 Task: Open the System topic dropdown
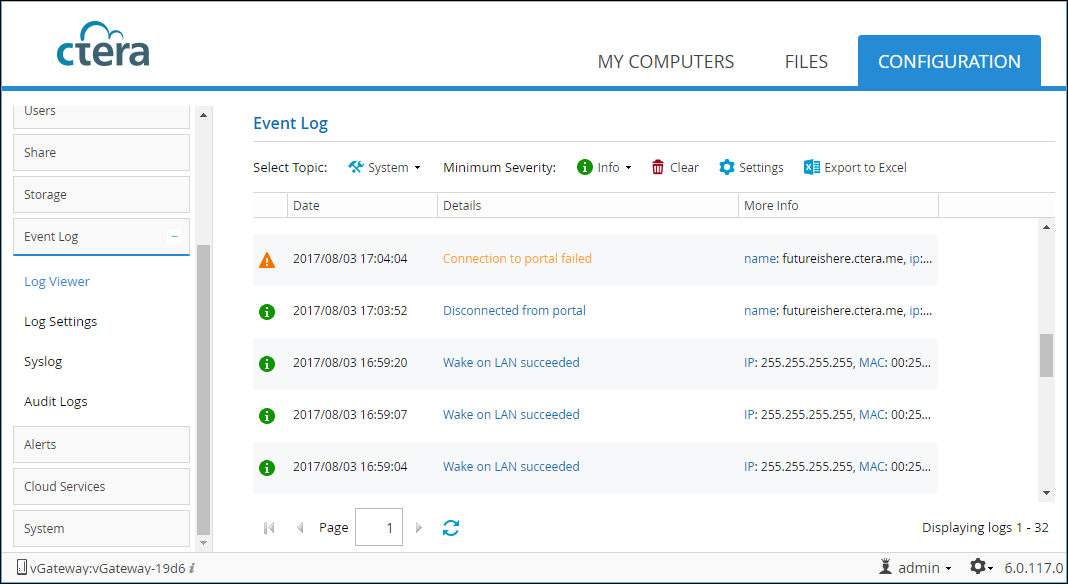point(385,167)
